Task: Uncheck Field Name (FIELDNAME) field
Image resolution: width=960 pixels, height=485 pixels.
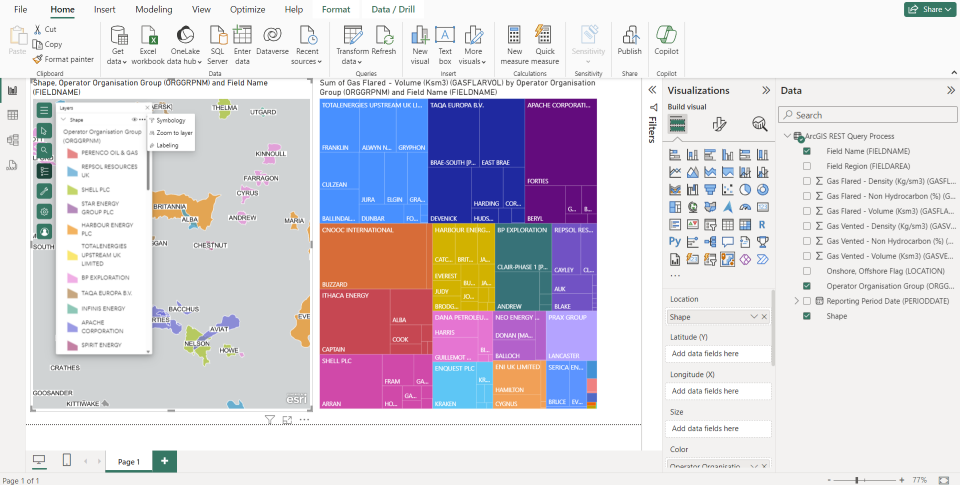Action: (x=807, y=151)
